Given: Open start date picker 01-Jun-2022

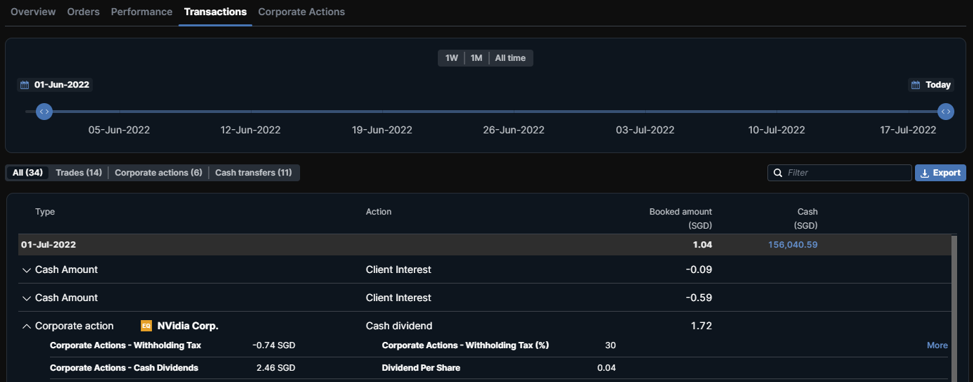Looking at the screenshot, I should click(55, 85).
